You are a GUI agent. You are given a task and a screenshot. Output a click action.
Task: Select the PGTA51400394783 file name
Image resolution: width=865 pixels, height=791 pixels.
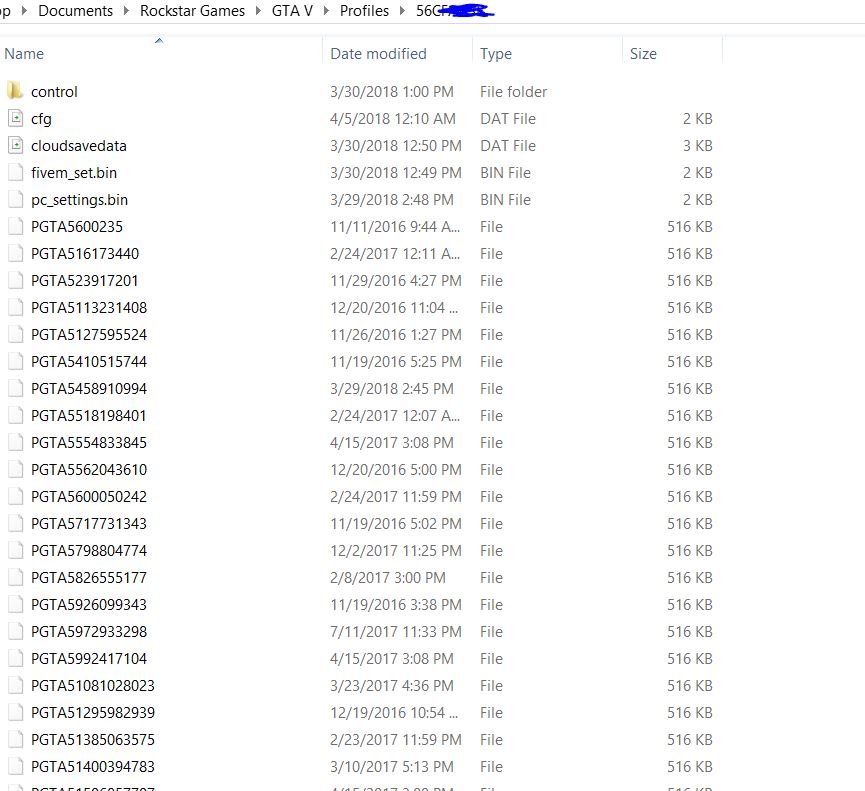coord(93,767)
